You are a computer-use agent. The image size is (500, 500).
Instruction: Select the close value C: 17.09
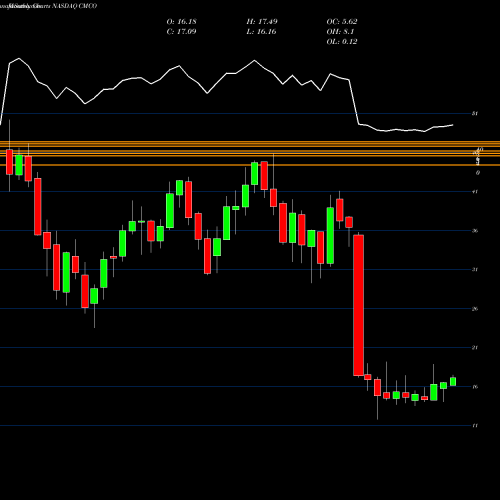coord(181,32)
